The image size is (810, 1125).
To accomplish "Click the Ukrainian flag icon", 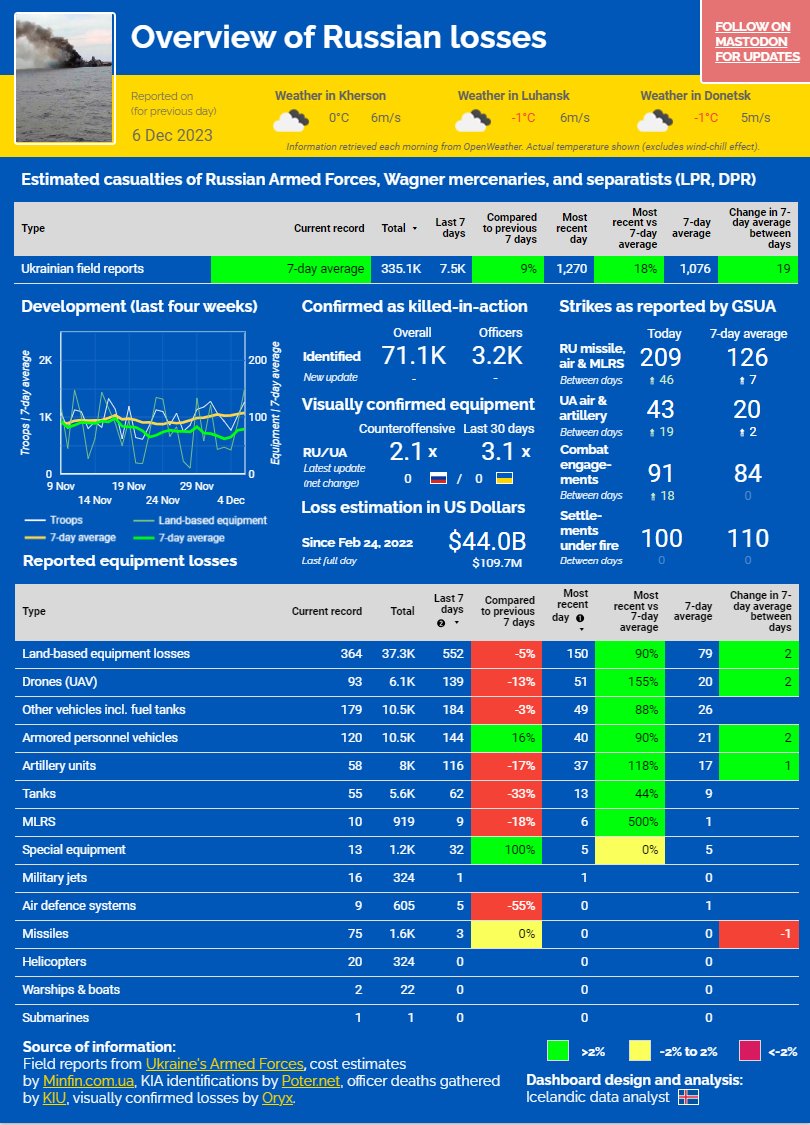I will click(505, 478).
